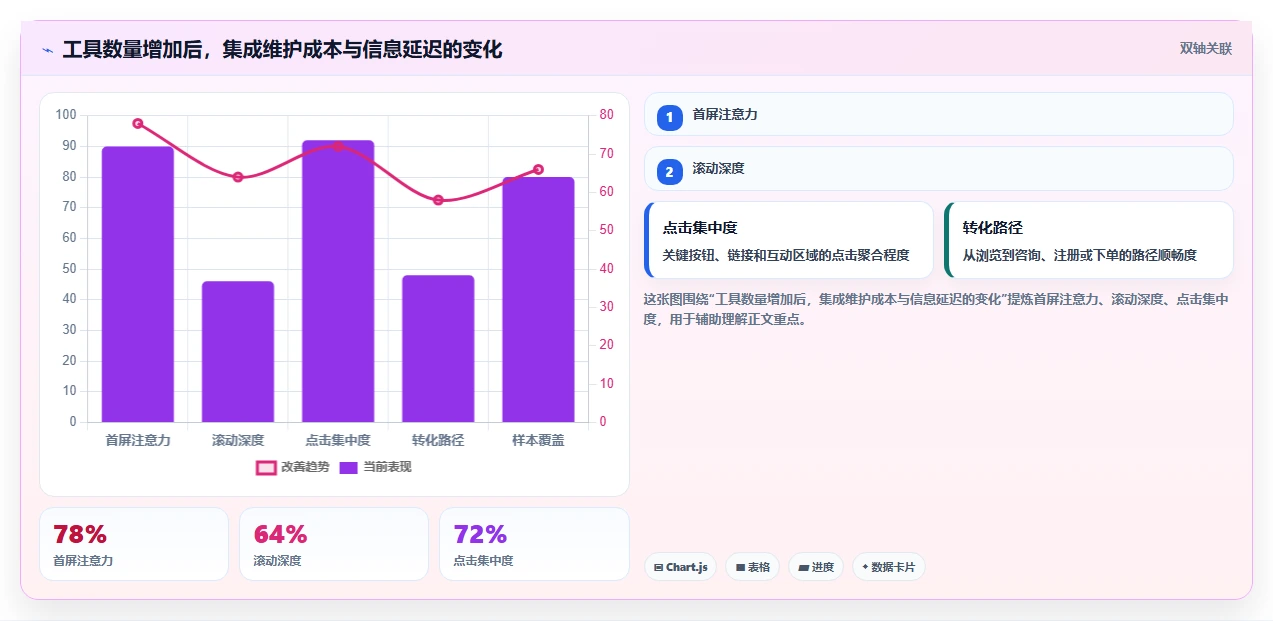Click the x-axis label 点击集中度

coord(338,440)
